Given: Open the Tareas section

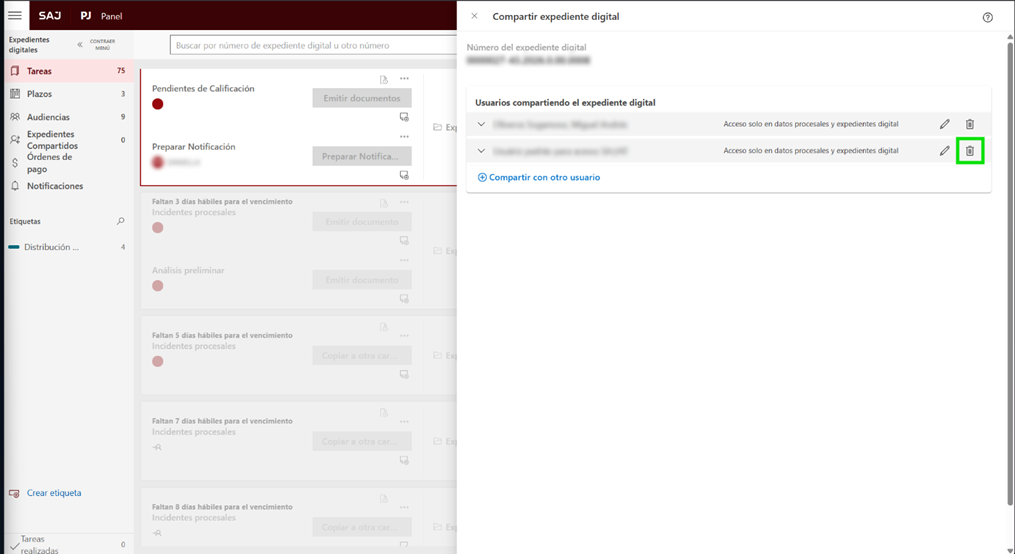Looking at the screenshot, I should click(40, 71).
